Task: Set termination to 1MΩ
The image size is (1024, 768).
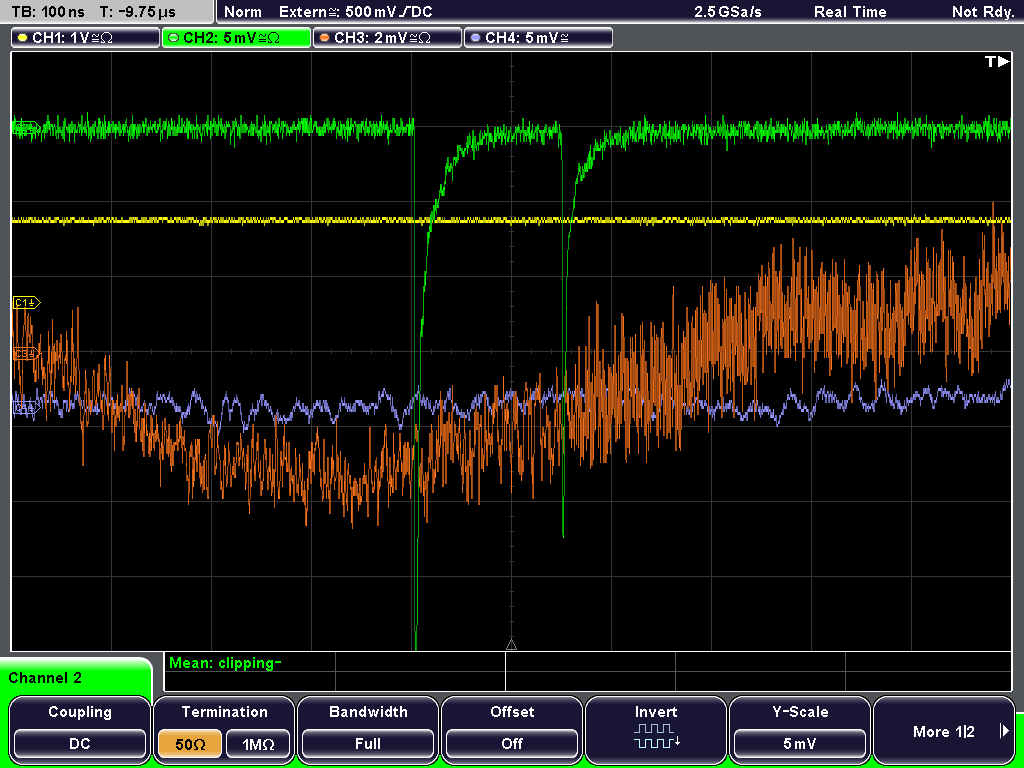Action: 258,744
